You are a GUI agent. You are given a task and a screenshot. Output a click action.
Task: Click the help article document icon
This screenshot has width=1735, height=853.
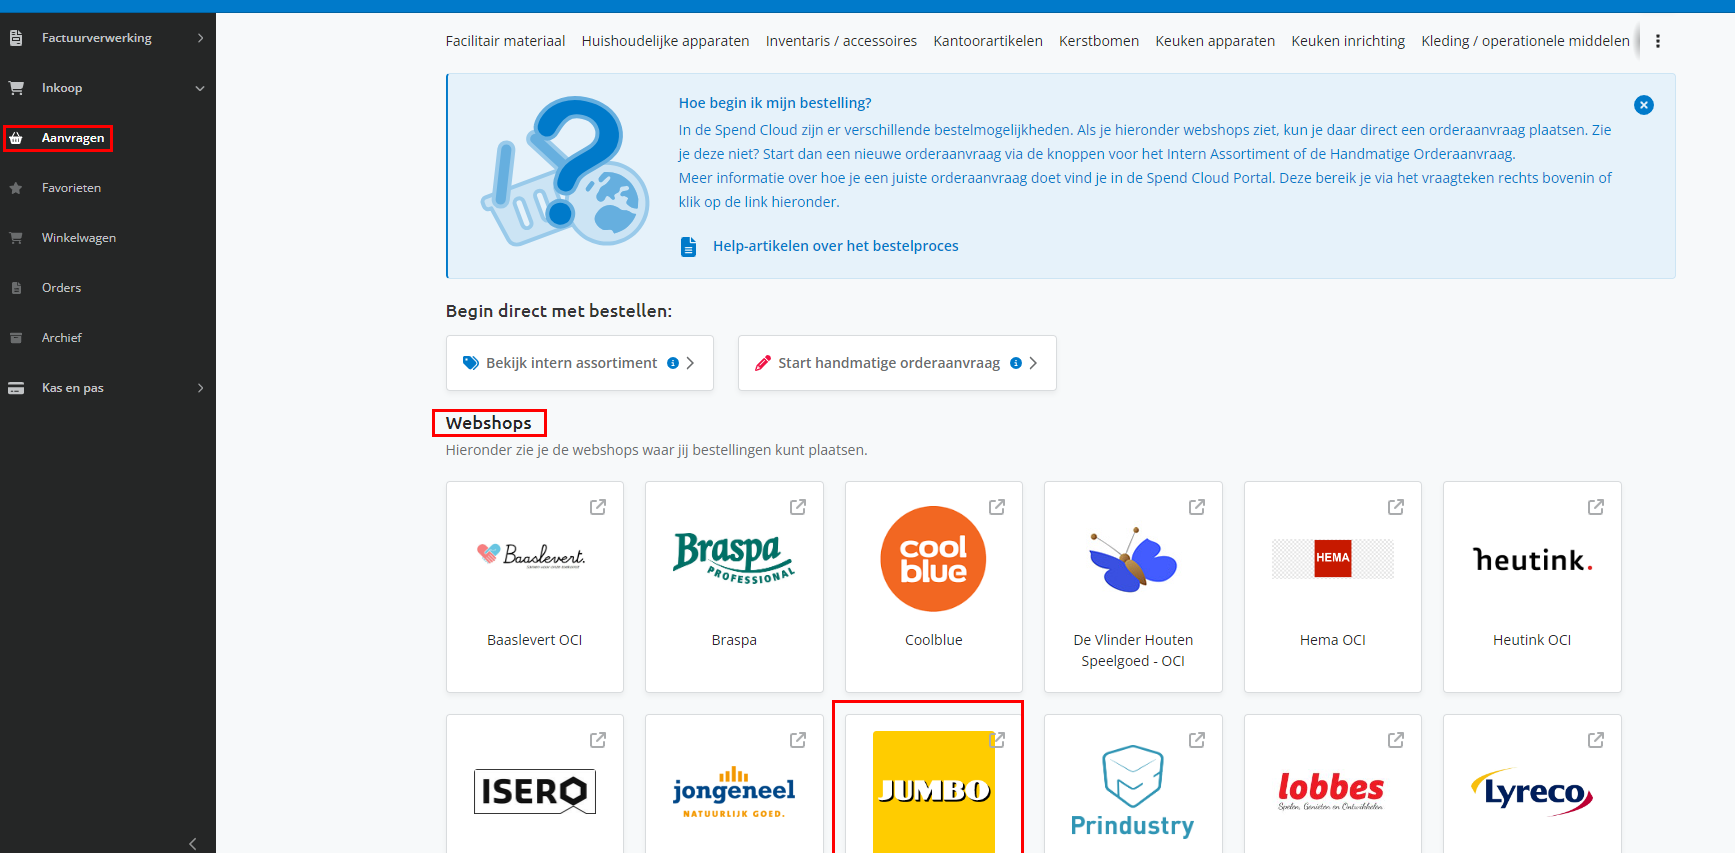pyautogui.click(x=688, y=246)
